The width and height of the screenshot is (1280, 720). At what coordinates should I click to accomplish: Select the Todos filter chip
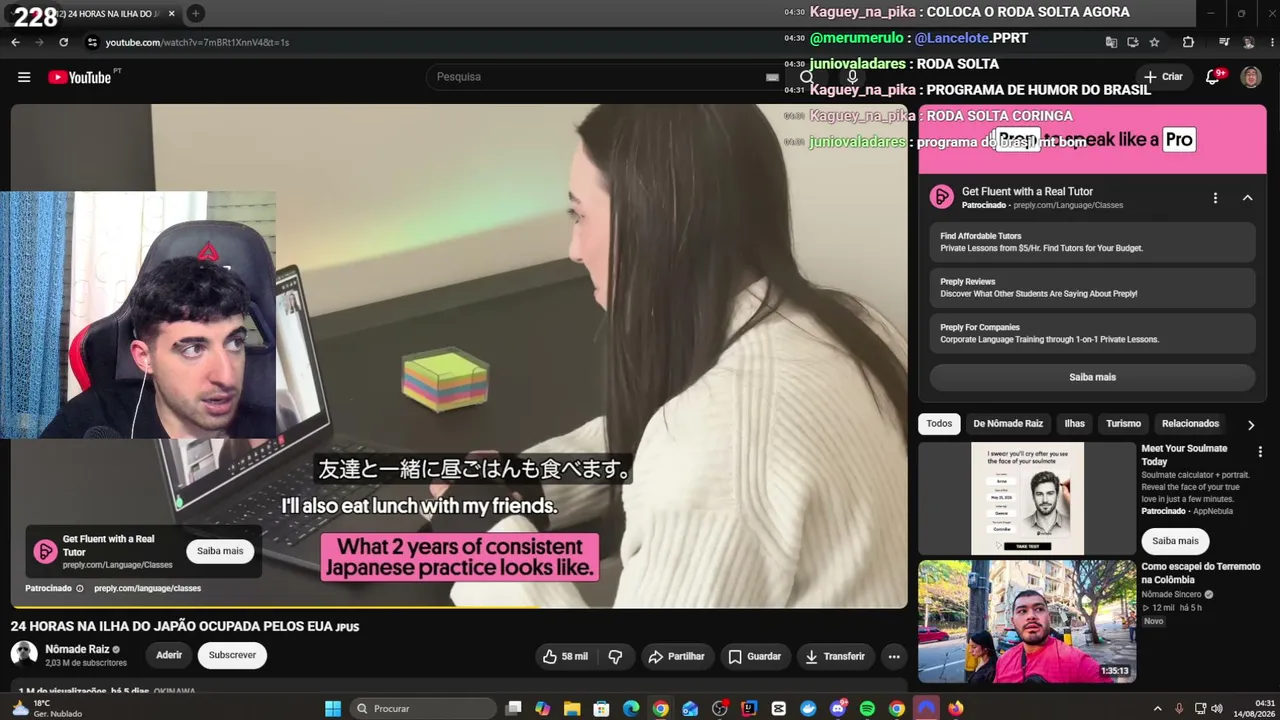click(939, 424)
